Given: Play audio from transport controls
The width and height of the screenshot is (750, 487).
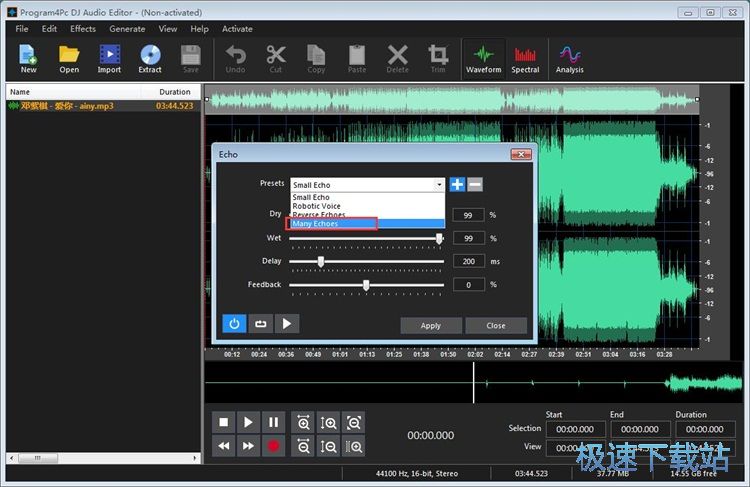Looking at the screenshot, I should (x=248, y=422).
